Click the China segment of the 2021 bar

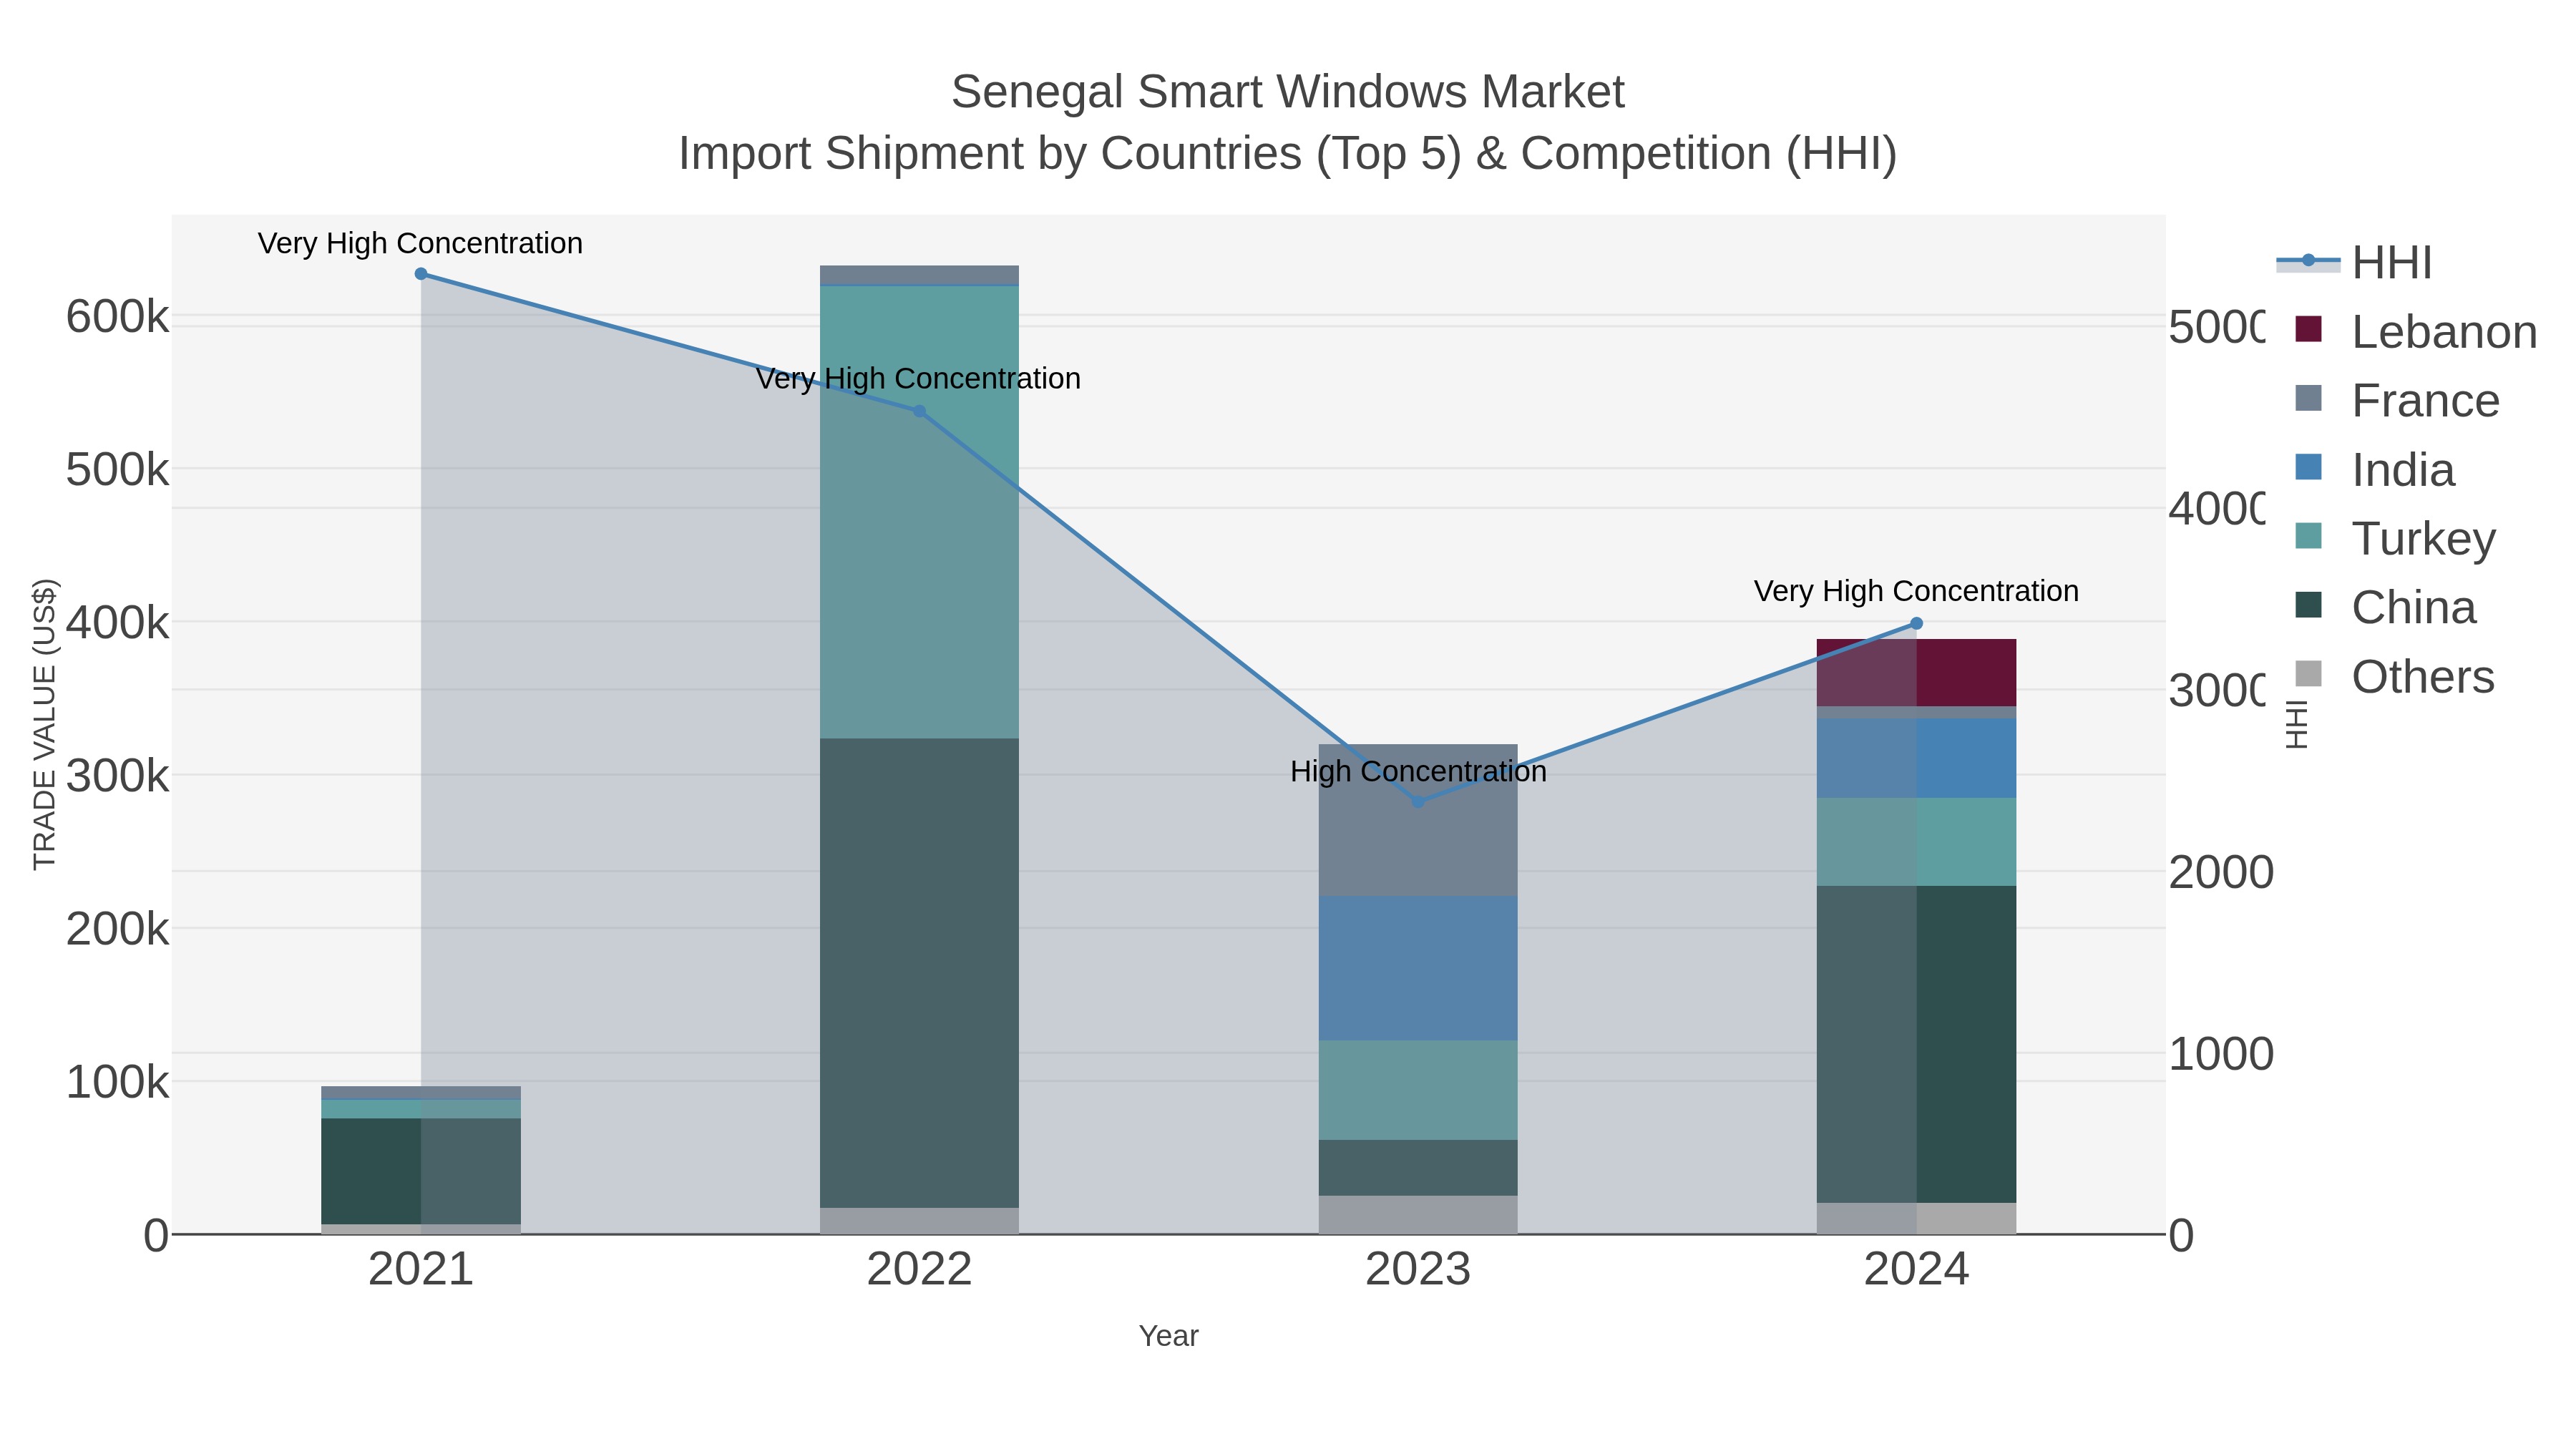[421, 1172]
